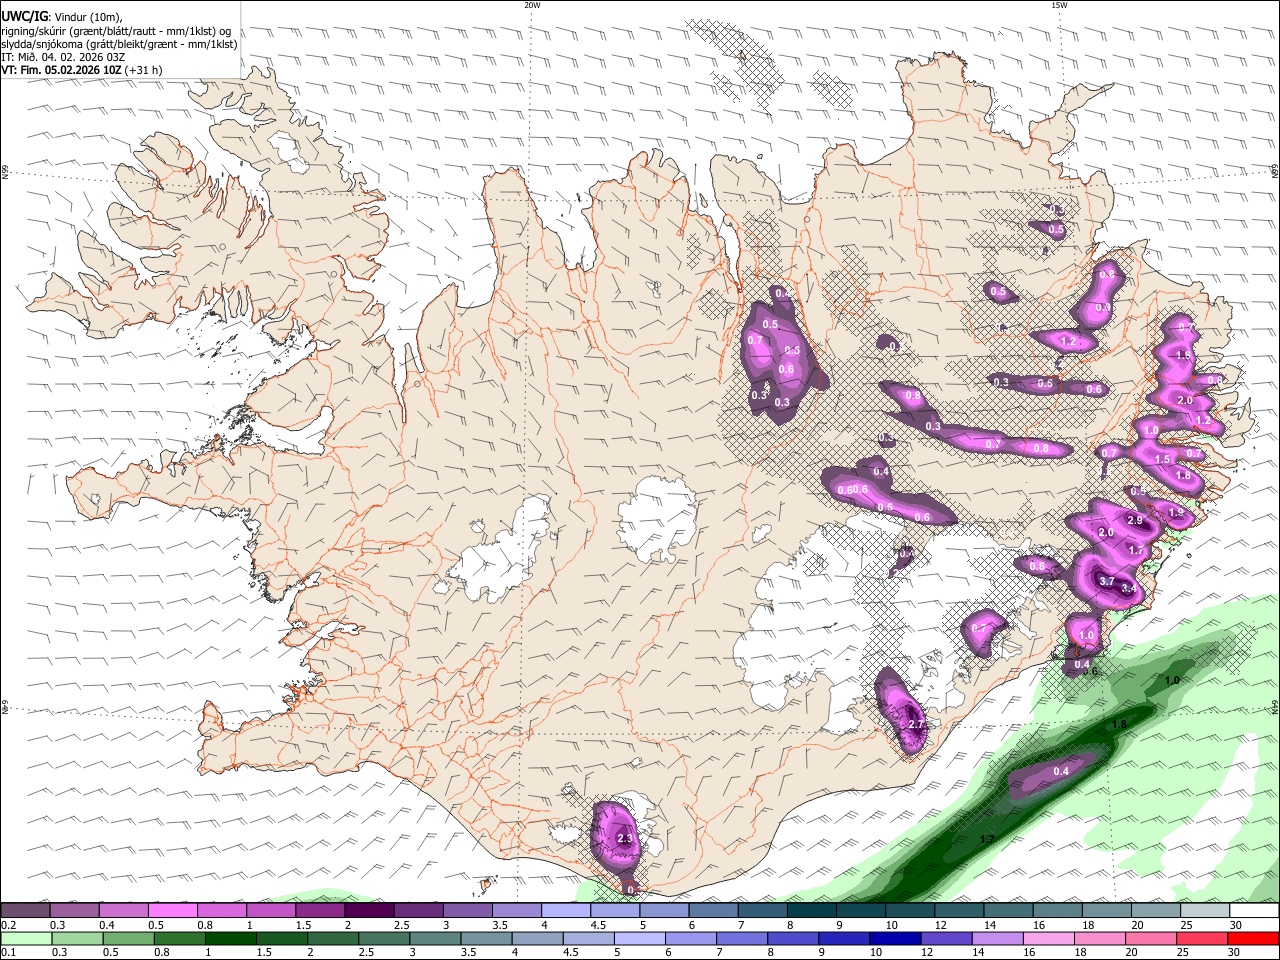Screen dimensions: 1280x960
Task: Click the '2.3' value over the southern glacier
Action: point(625,838)
